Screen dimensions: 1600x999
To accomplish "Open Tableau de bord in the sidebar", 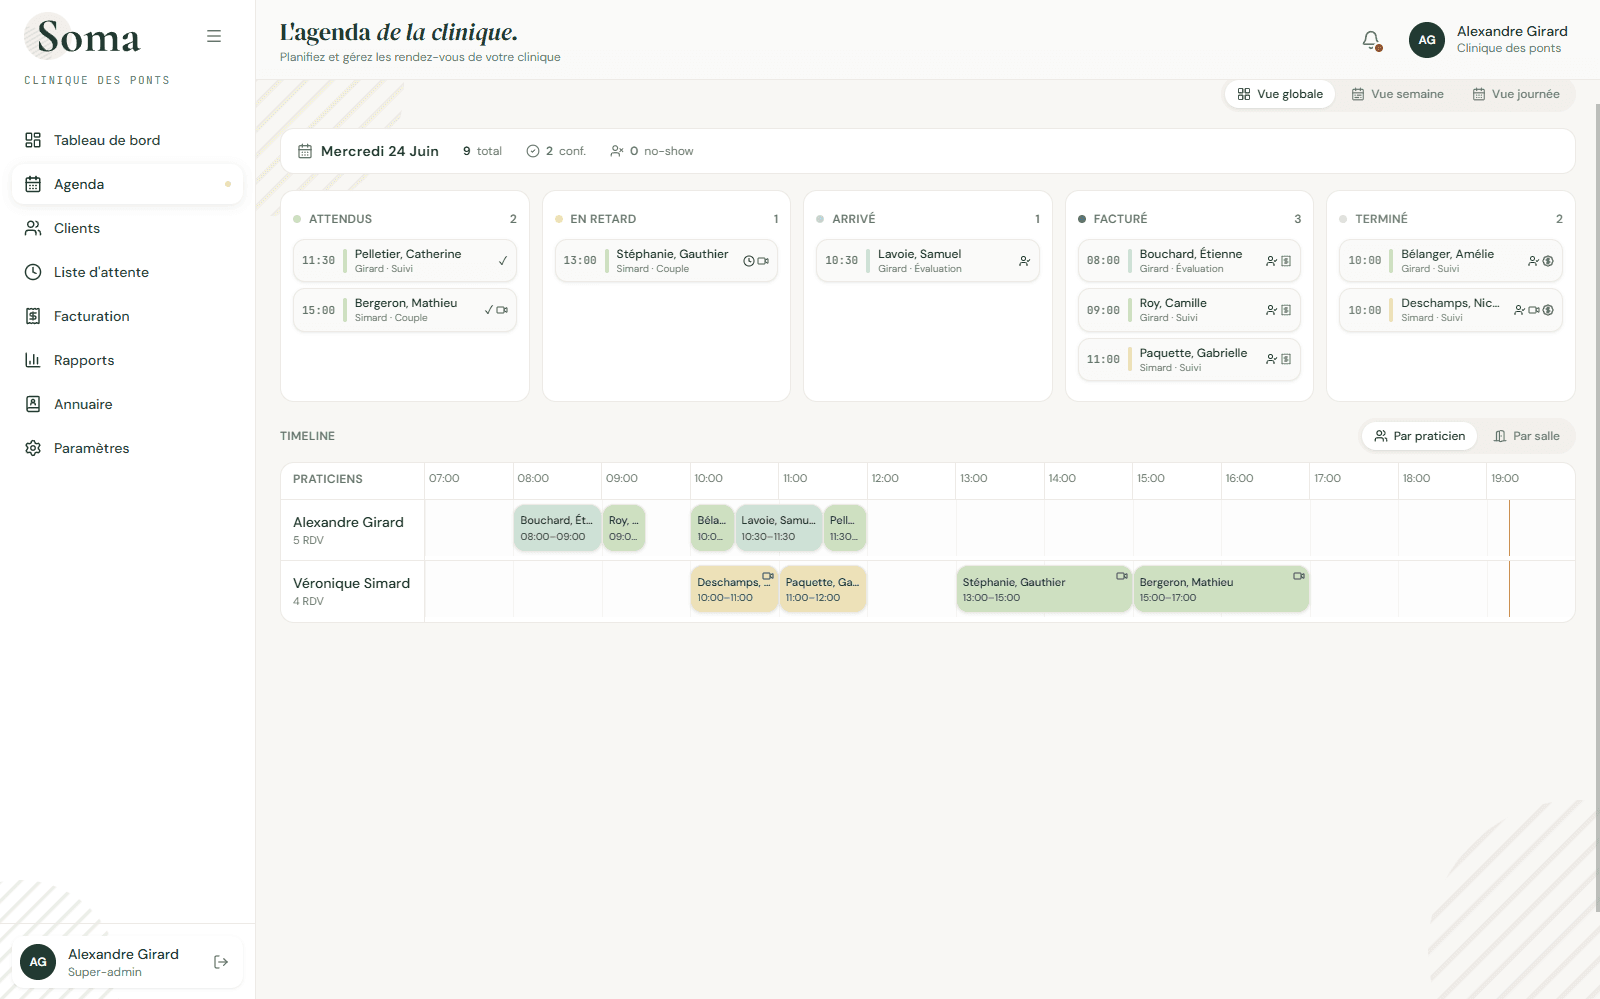I will click(127, 140).
